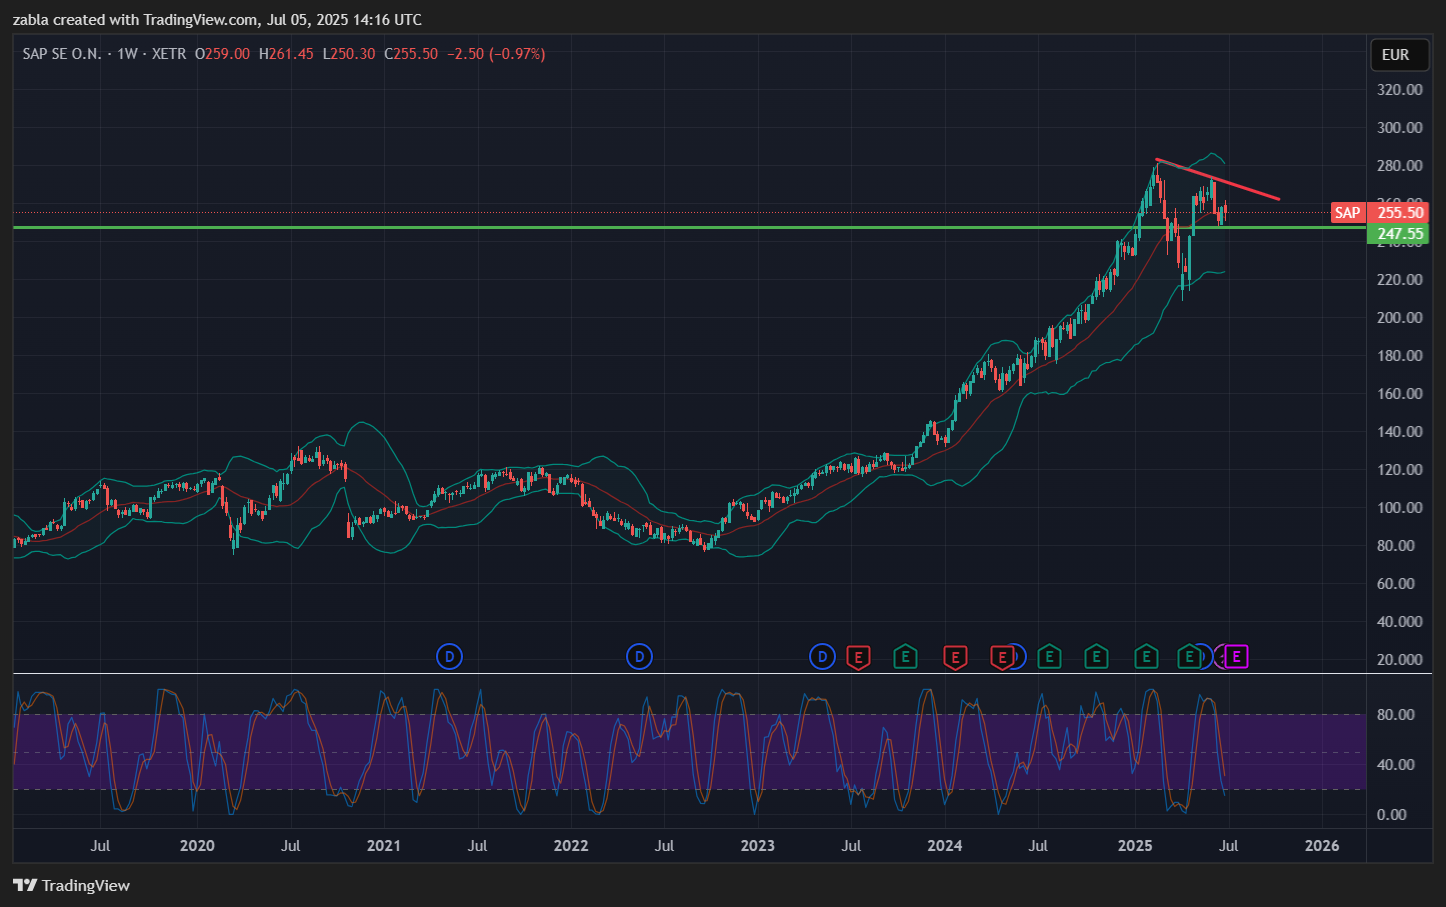
Task: Click the 2022 label on time axis
Action: [571, 846]
